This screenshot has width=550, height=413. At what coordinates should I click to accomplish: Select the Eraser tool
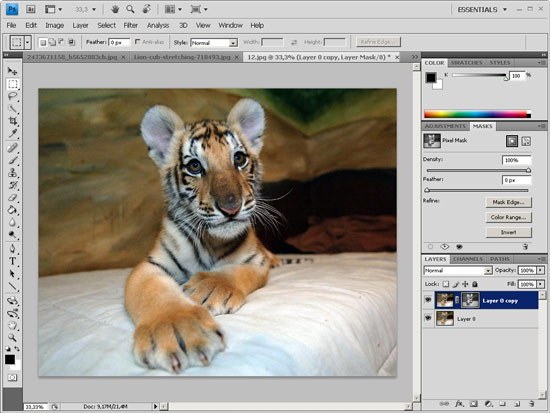[12, 198]
